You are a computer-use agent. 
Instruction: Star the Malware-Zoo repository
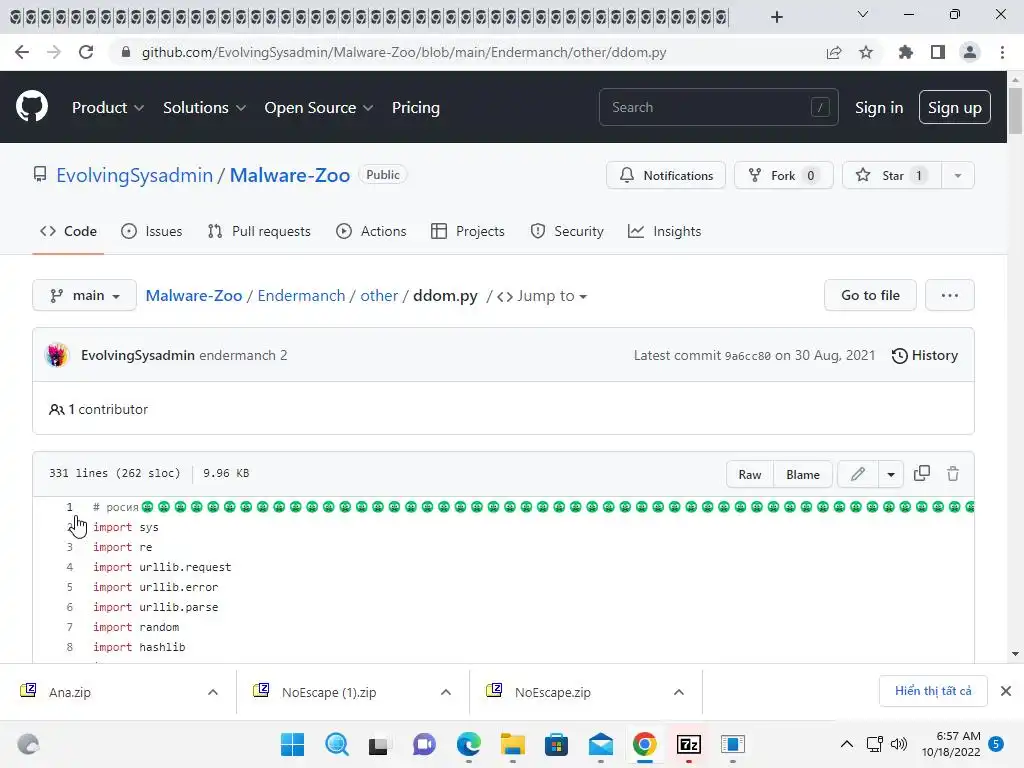892,175
